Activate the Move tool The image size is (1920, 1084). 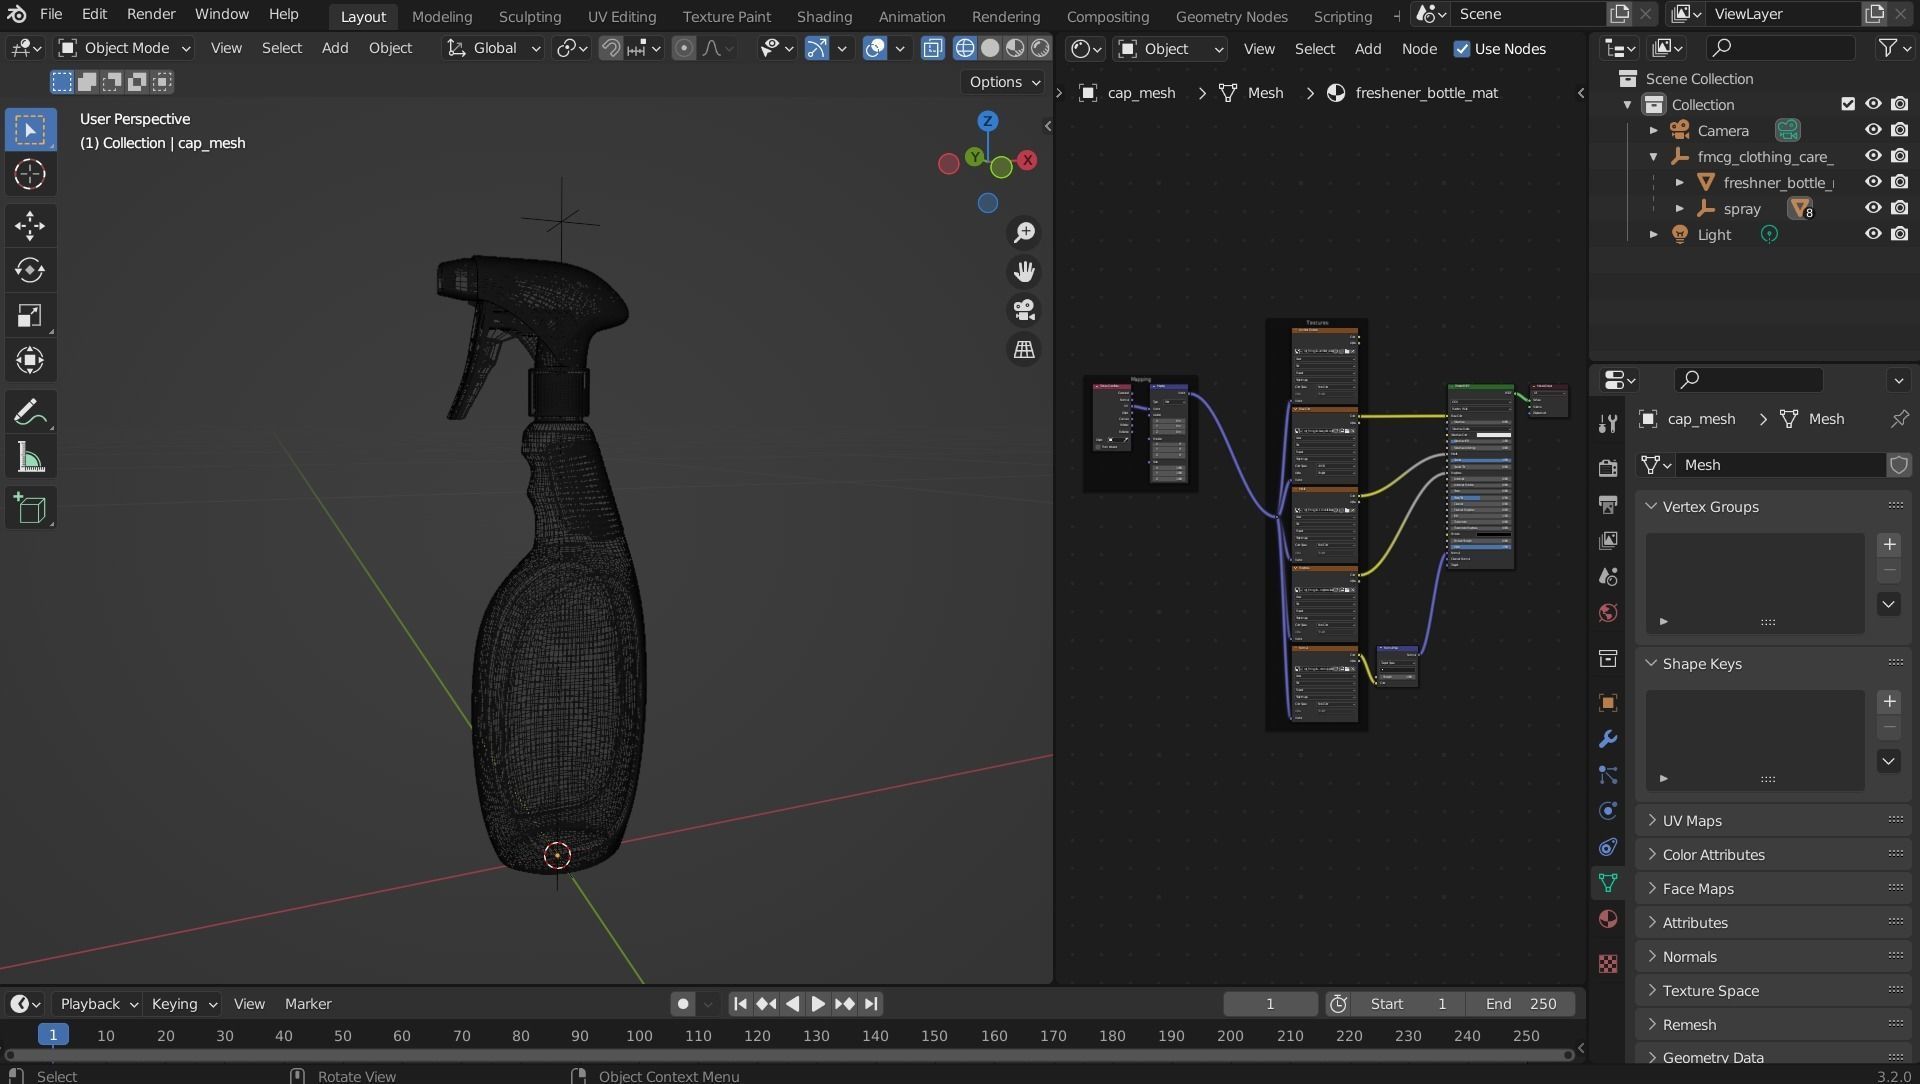(30, 225)
